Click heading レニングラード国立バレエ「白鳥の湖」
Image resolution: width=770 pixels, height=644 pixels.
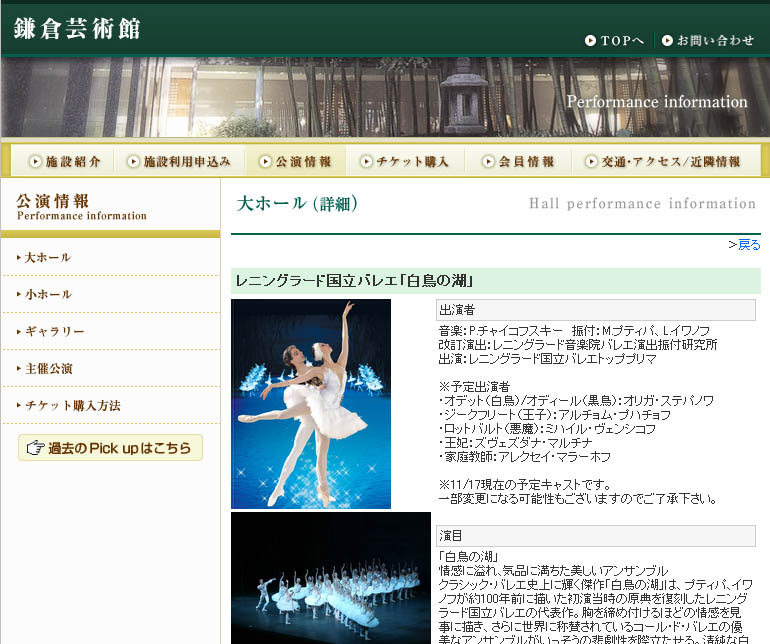point(354,280)
